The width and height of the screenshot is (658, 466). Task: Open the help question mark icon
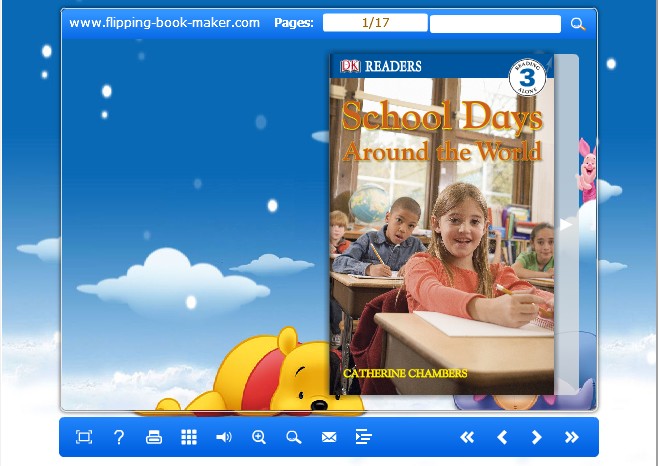point(119,437)
